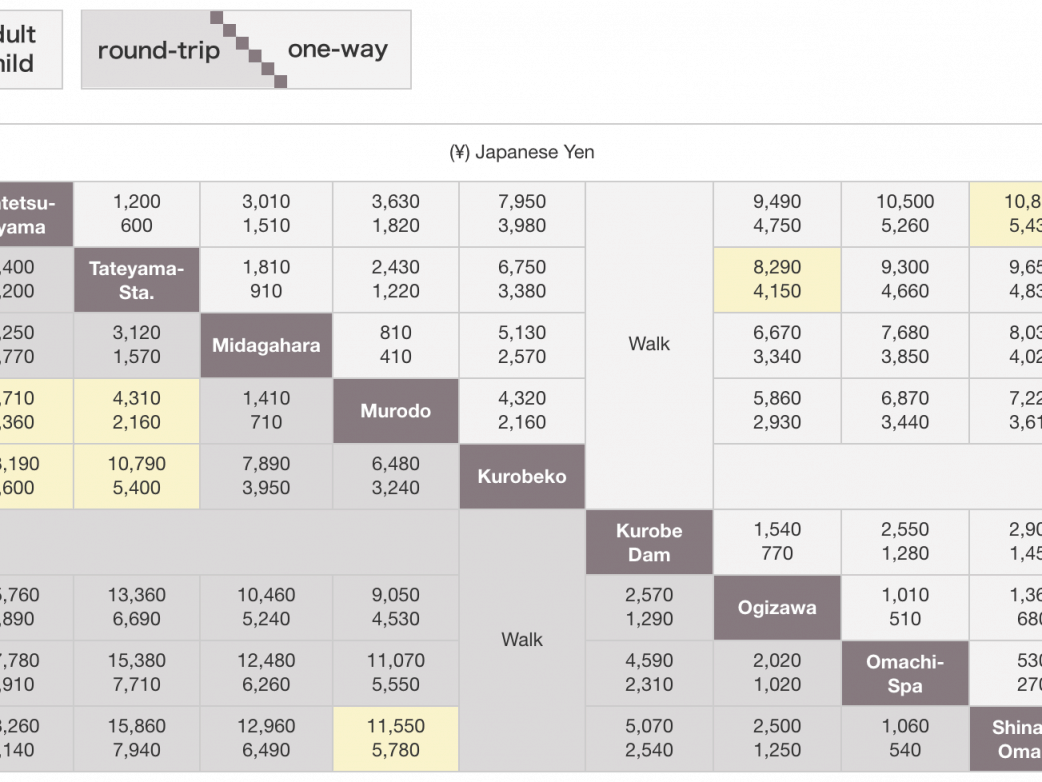Click the (¥) Japanese Yen label
Screen dimensions: 1042x782
(x=521, y=153)
